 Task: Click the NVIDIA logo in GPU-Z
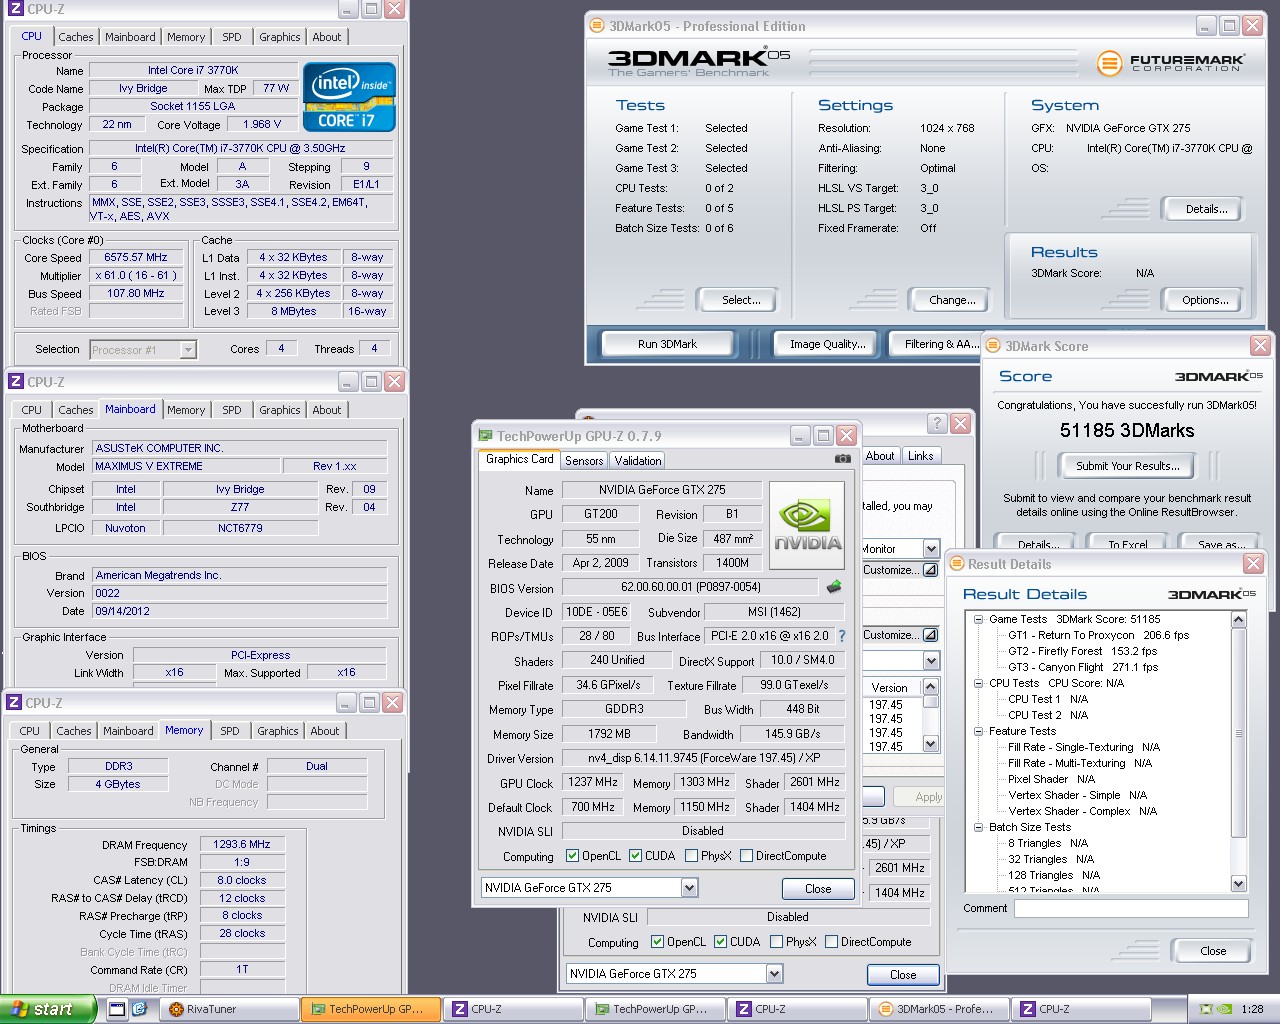(x=808, y=527)
